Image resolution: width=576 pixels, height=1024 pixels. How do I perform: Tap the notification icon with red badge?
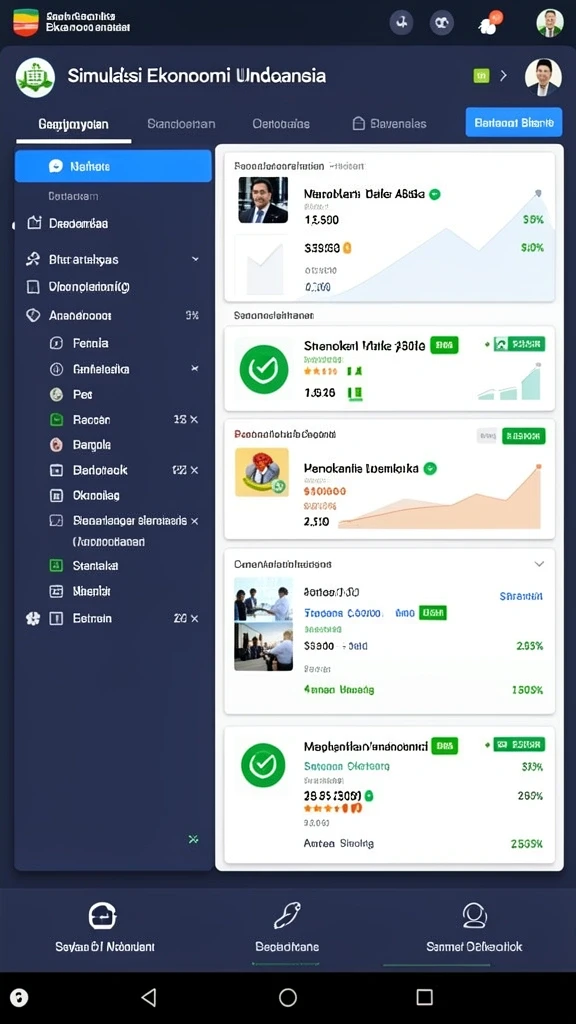pos(490,23)
